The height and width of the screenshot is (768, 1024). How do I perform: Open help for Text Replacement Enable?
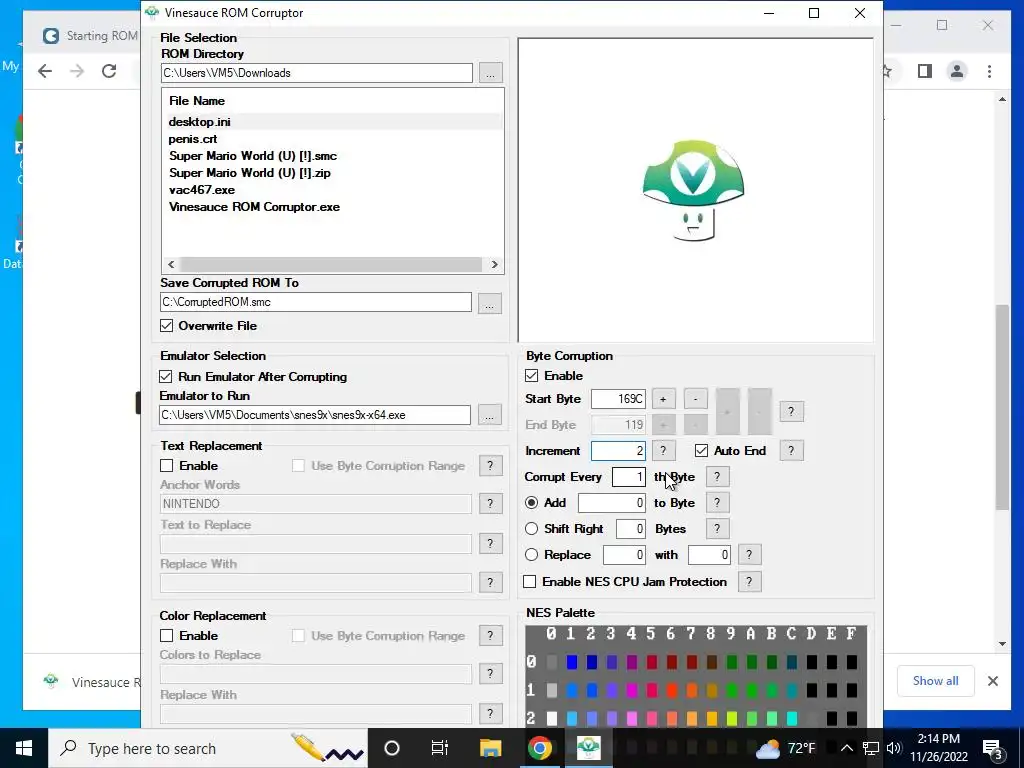pos(490,466)
